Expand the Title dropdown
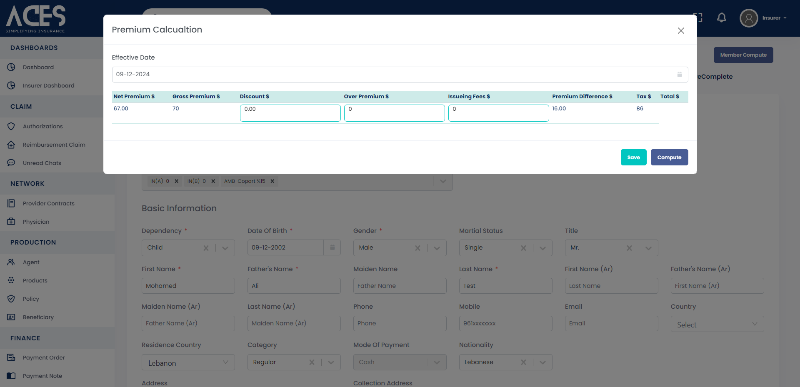The width and height of the screenshot is (800, 387). 648,248
